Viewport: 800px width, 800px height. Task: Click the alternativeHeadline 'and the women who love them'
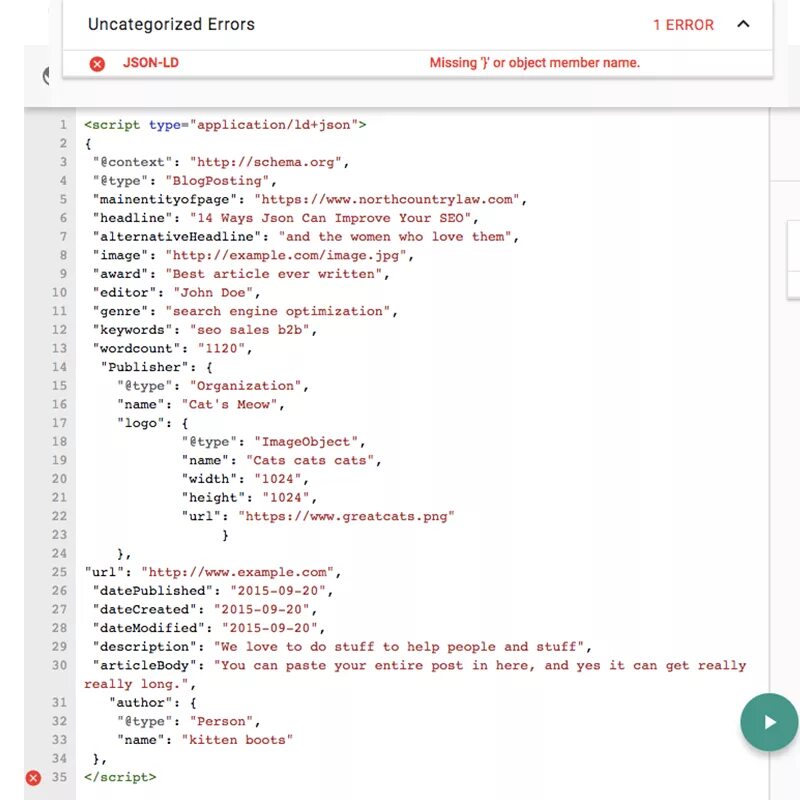394,237
